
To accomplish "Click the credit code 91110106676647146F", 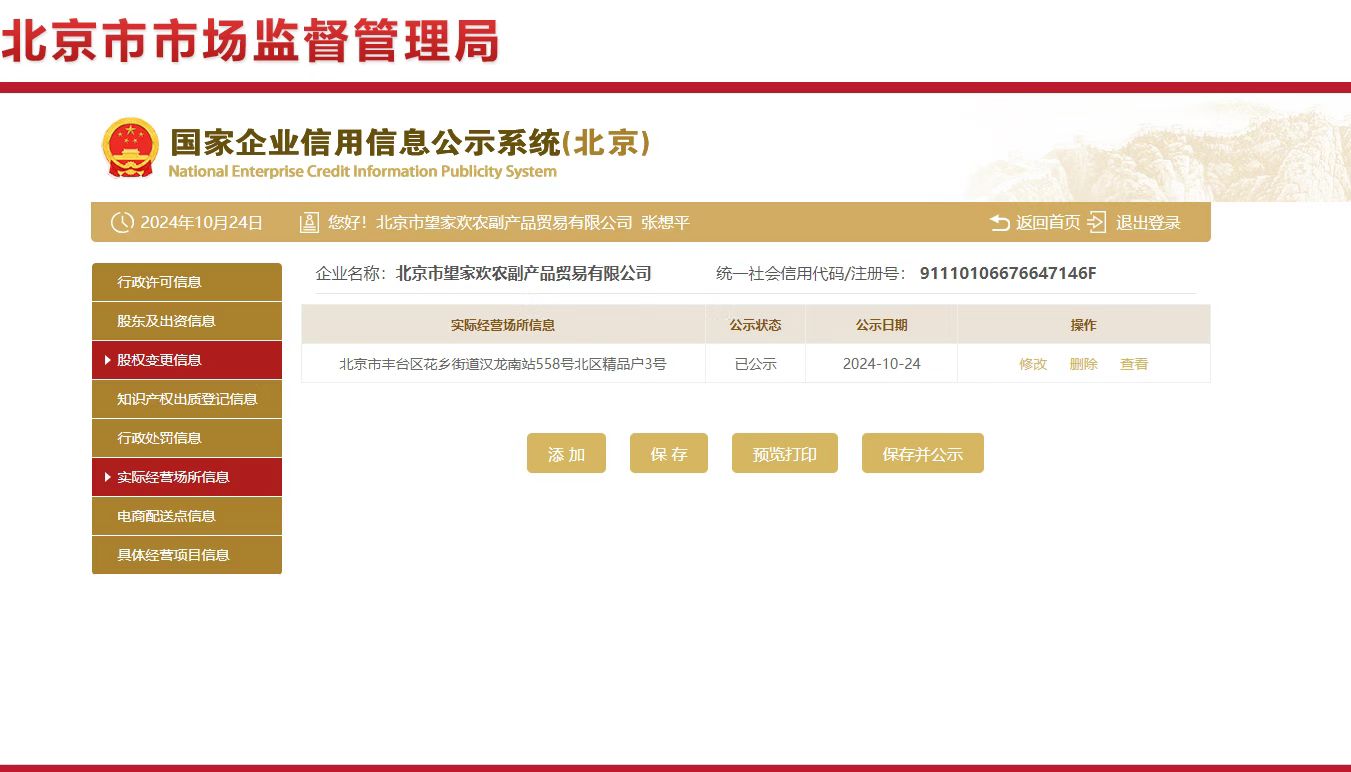I will 1008,273.
